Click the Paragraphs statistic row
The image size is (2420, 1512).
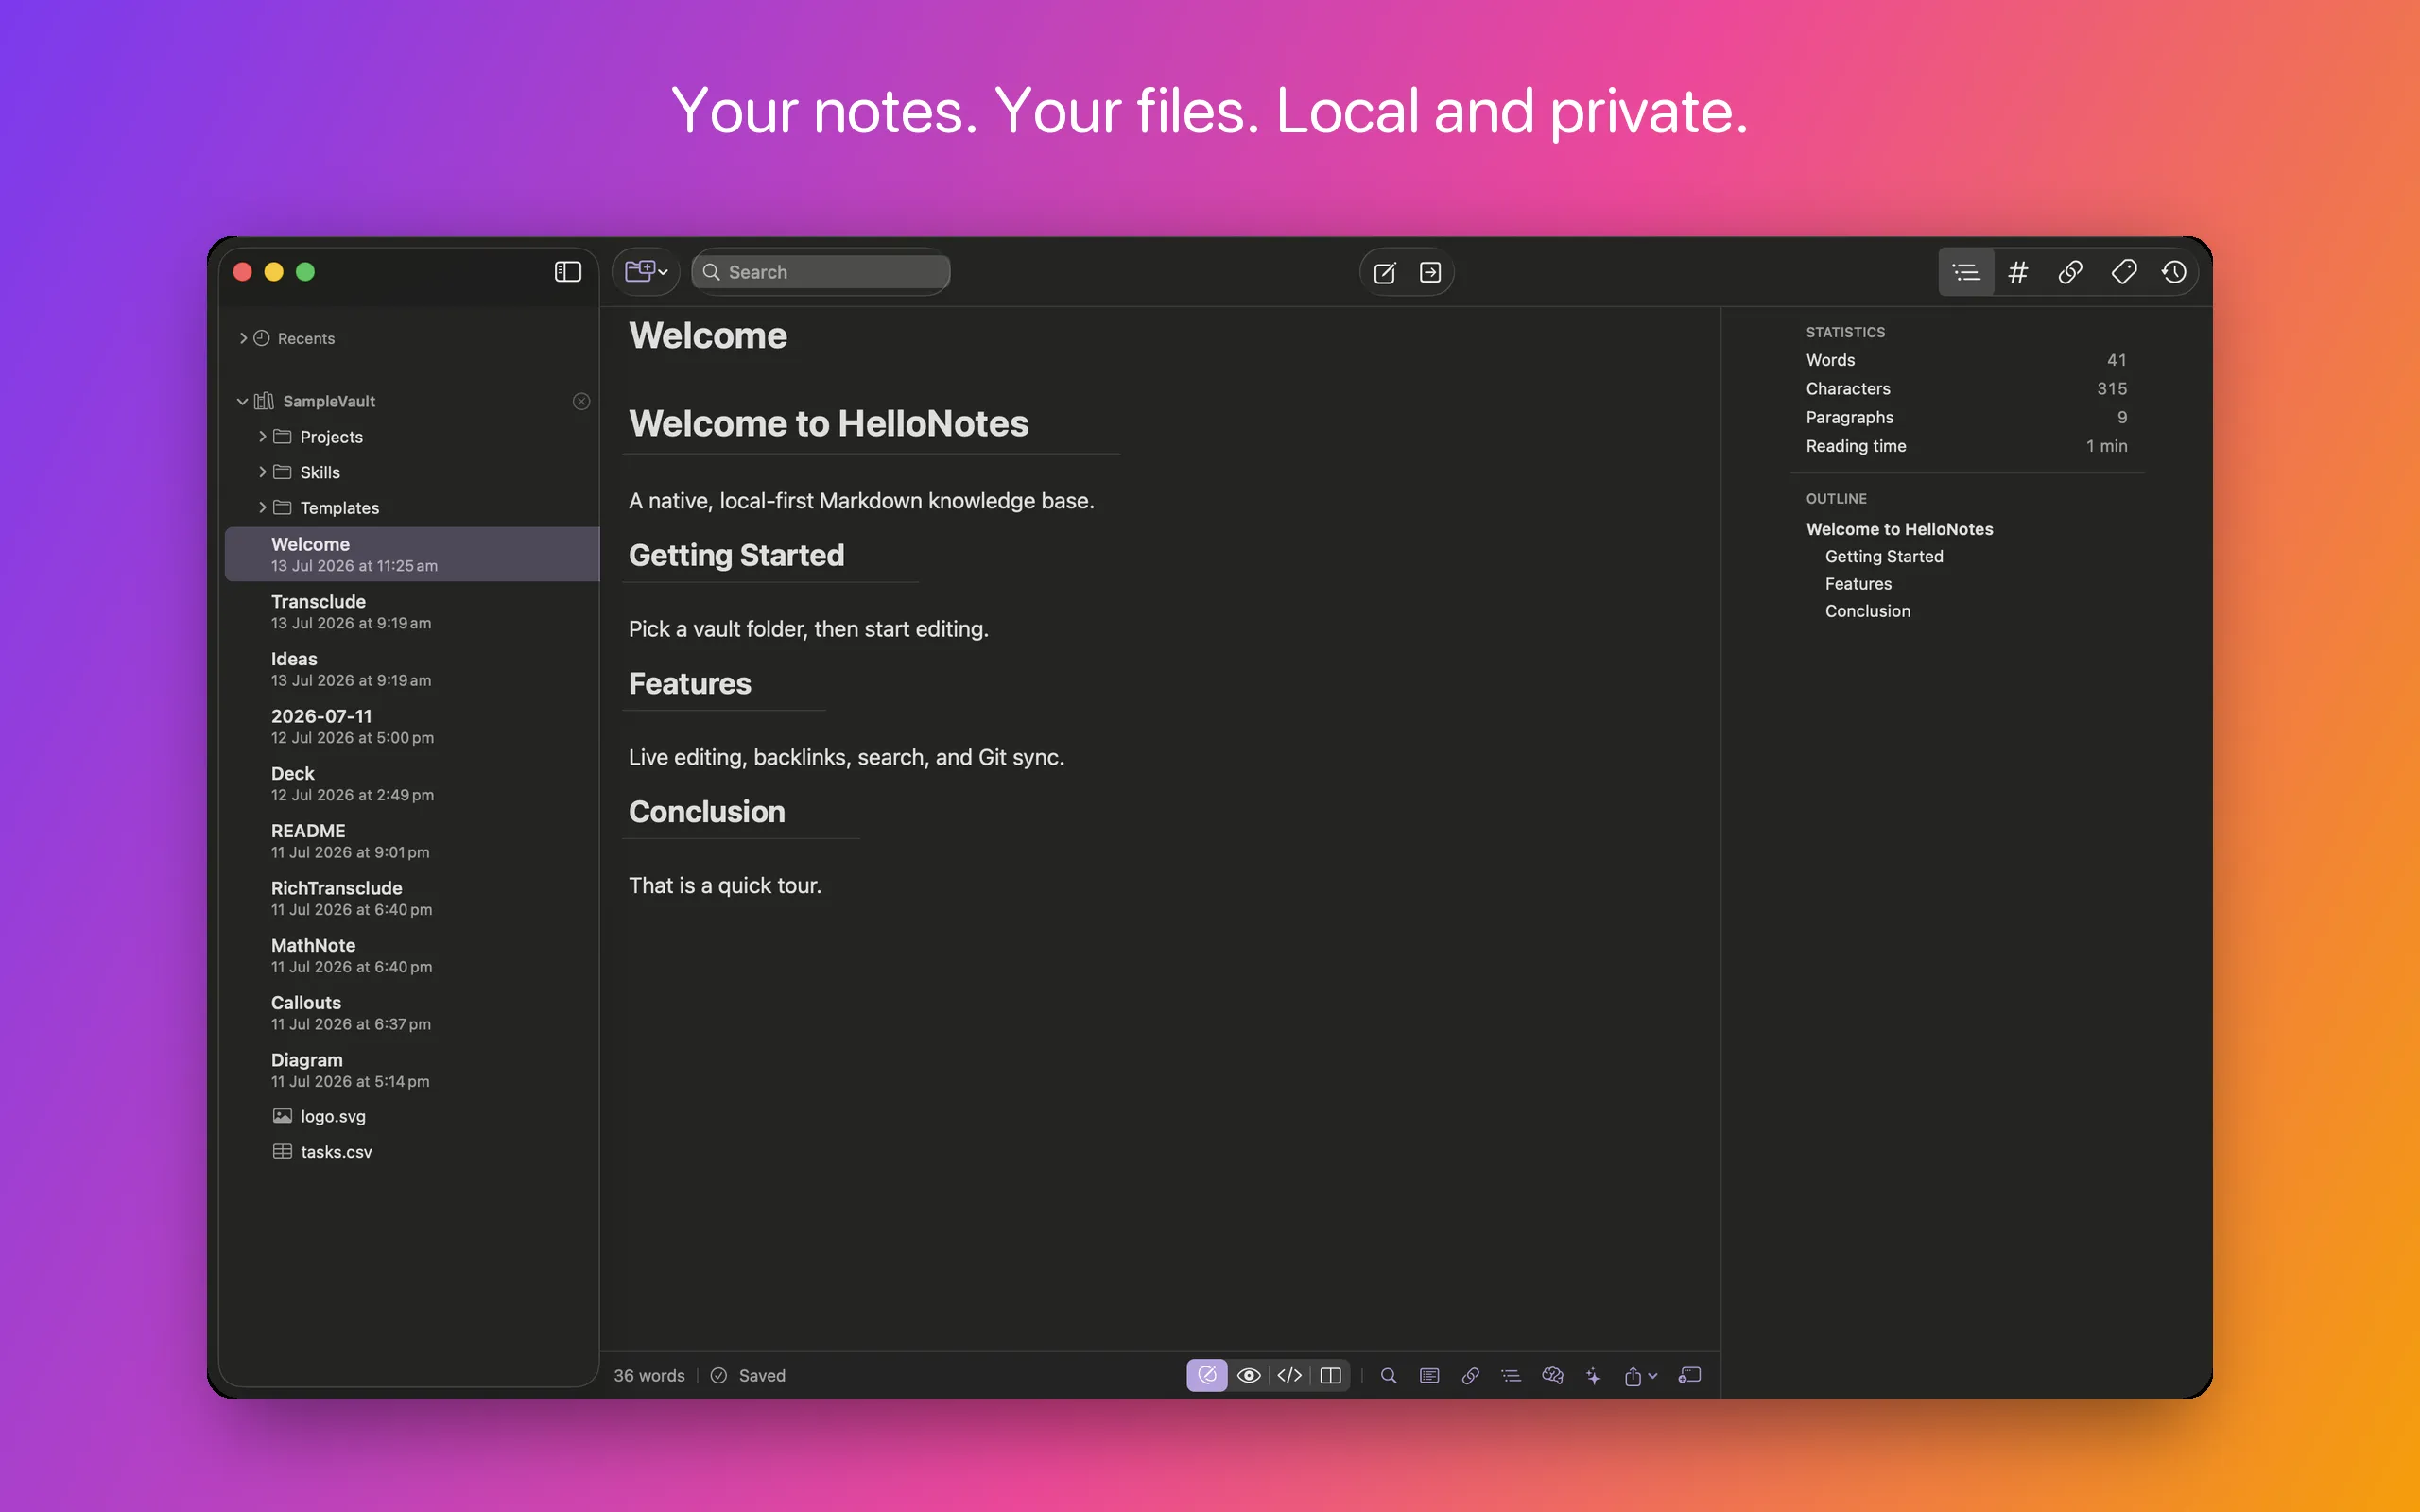pyautogui.click(x=1966, y=417)
